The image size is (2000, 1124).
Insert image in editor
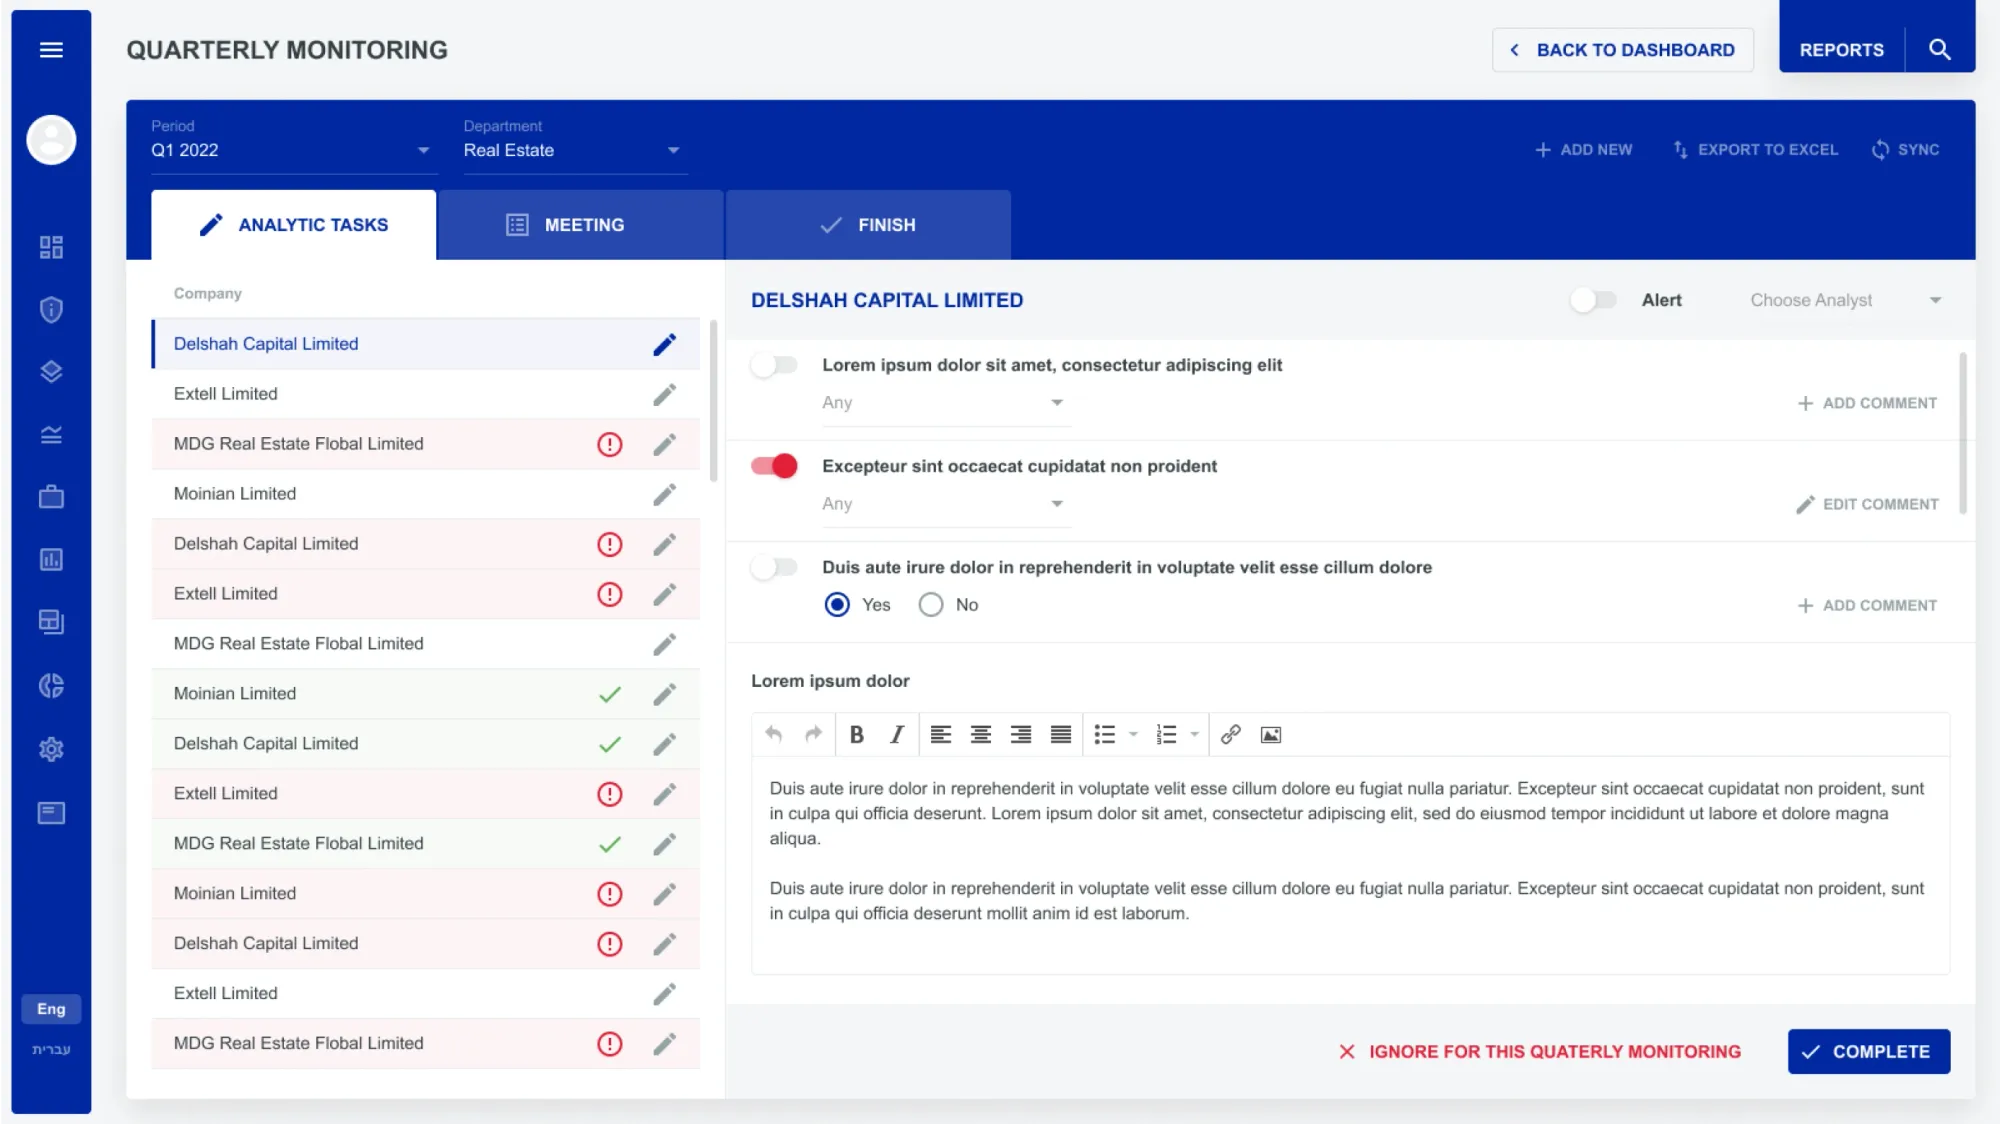pyautogui.click(x=1271, y=734)
